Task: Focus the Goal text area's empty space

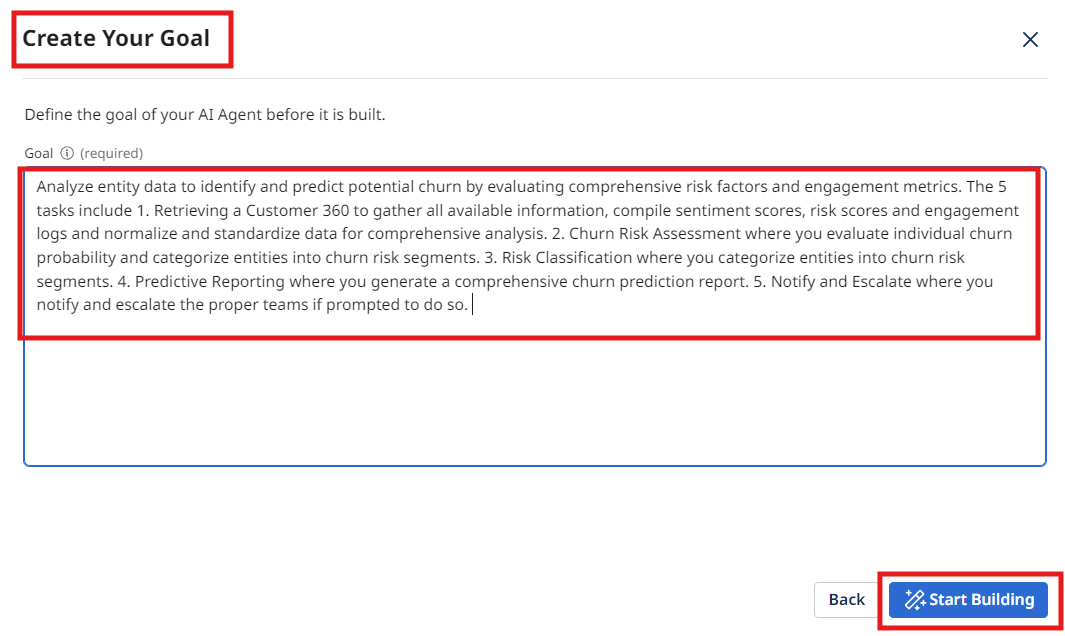Action: (x=534, y=400)
